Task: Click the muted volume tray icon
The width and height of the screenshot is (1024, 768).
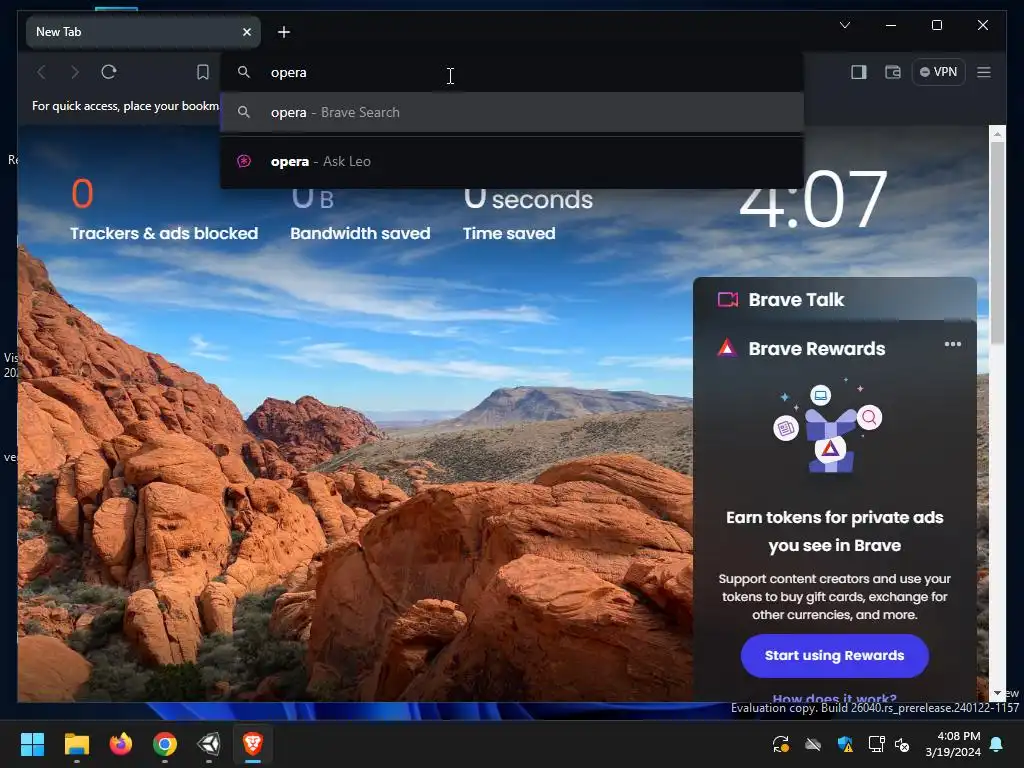Action: (x=902, y=744)
